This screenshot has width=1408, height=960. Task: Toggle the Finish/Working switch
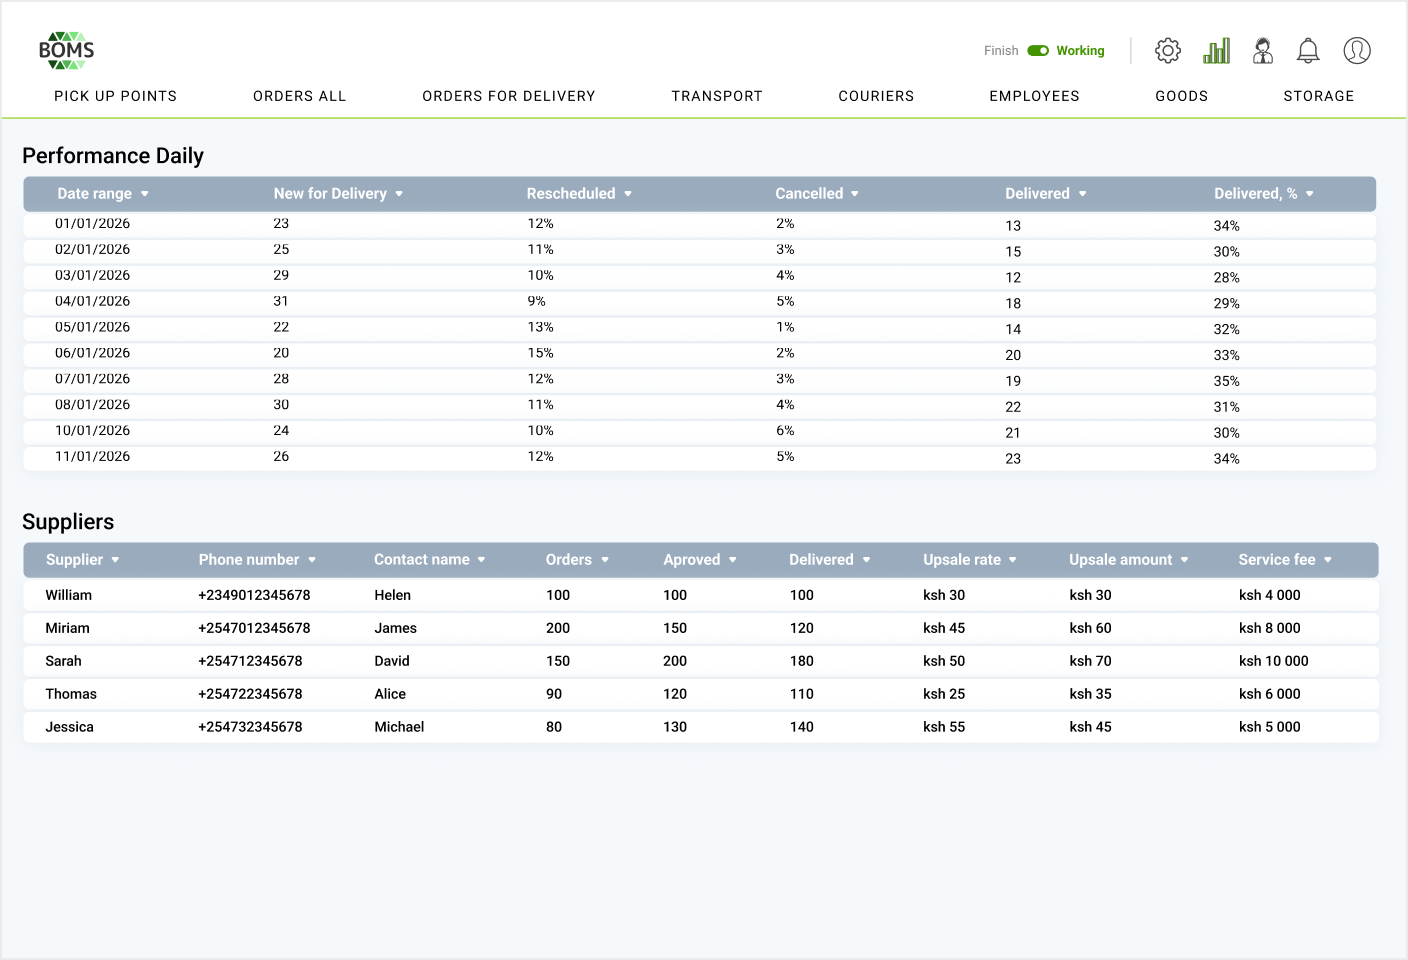coord(1038,51)
